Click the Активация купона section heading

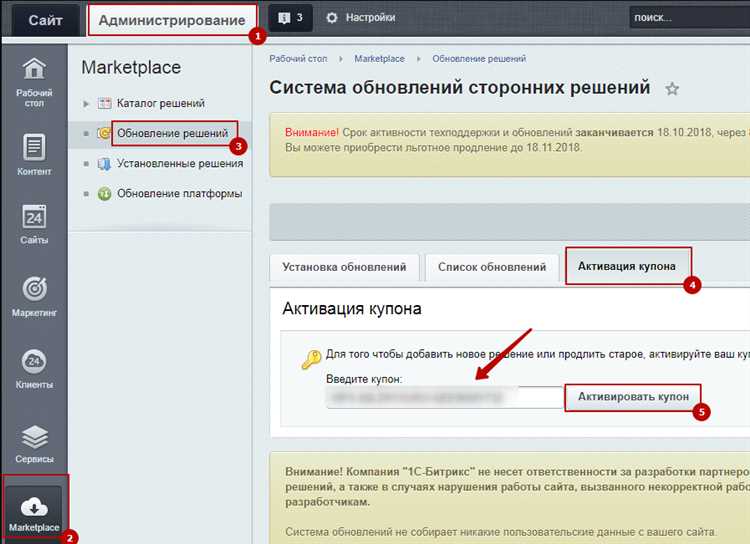coord(352,309)
